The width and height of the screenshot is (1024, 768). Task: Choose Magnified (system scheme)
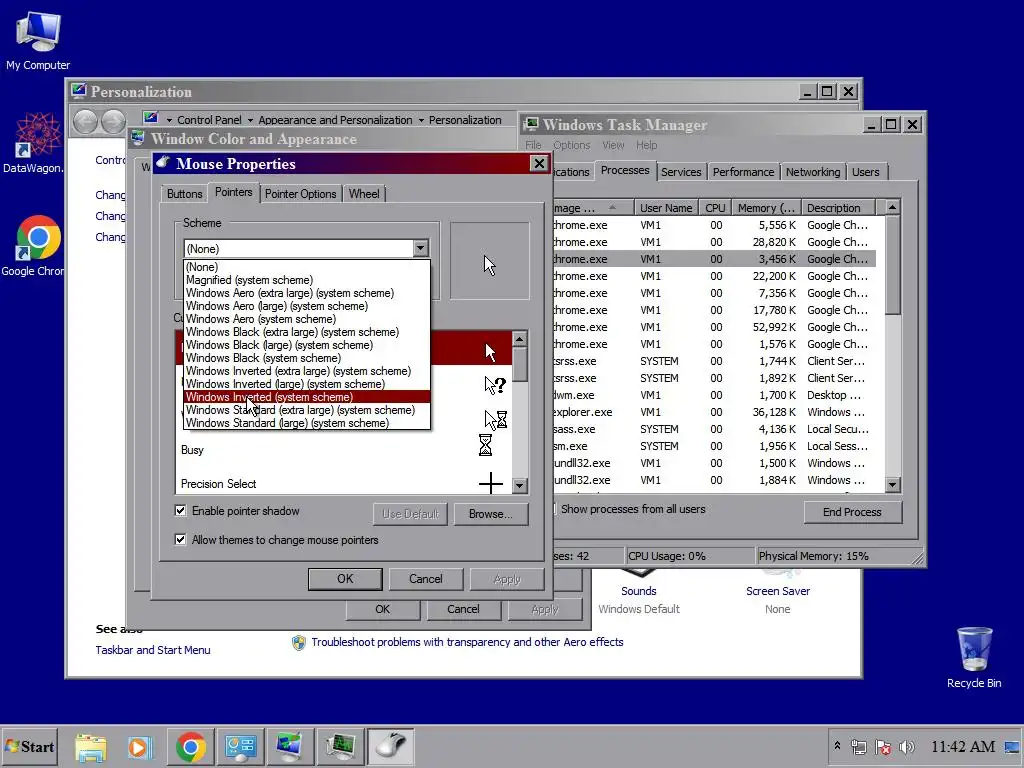pyautogui.click(x=307, y=280)
